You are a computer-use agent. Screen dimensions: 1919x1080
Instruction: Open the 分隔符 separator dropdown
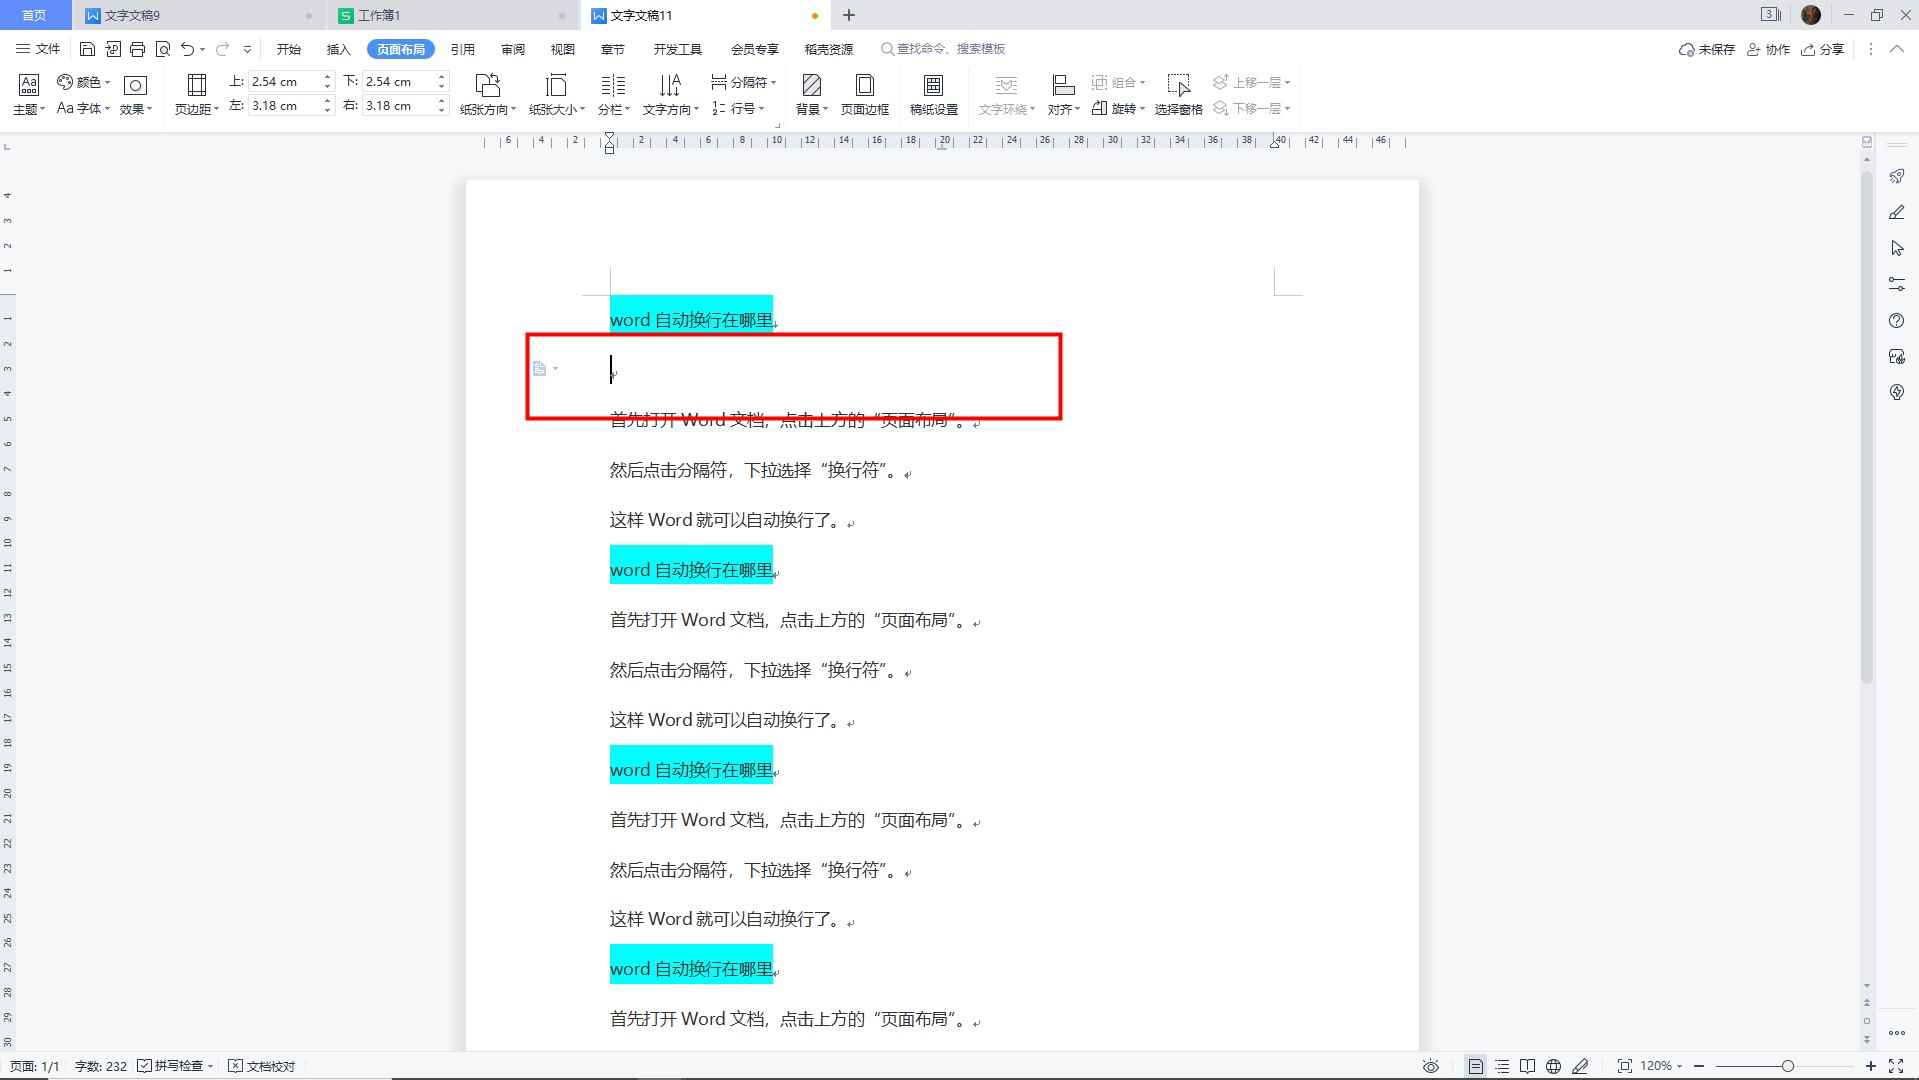[744, 82]
